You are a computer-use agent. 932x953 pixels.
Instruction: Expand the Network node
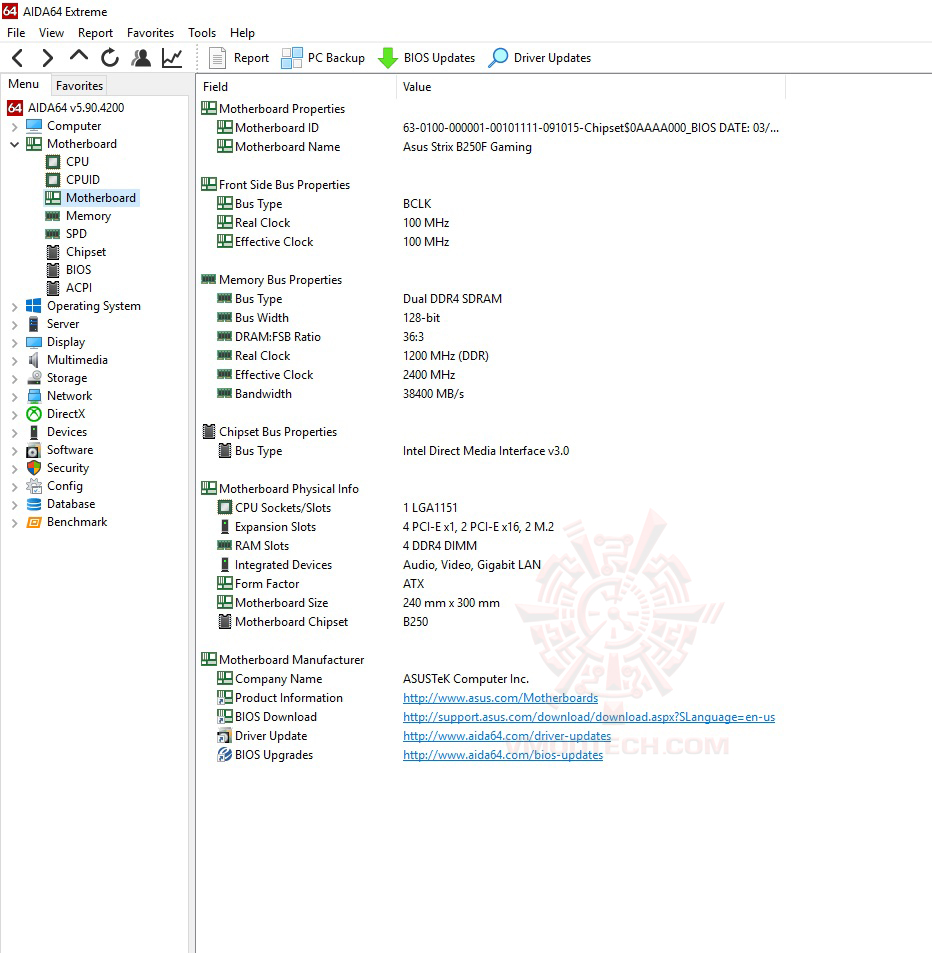click(x=15, y=397)
